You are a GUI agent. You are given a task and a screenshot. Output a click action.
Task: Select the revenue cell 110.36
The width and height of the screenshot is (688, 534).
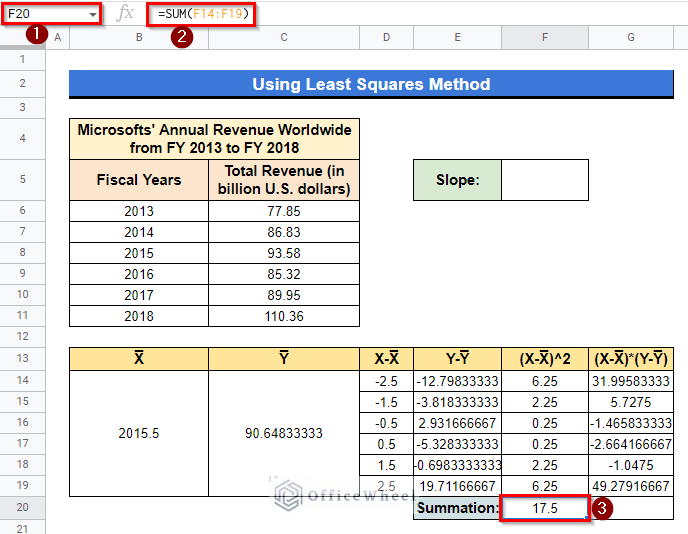[x=284, y=316]
